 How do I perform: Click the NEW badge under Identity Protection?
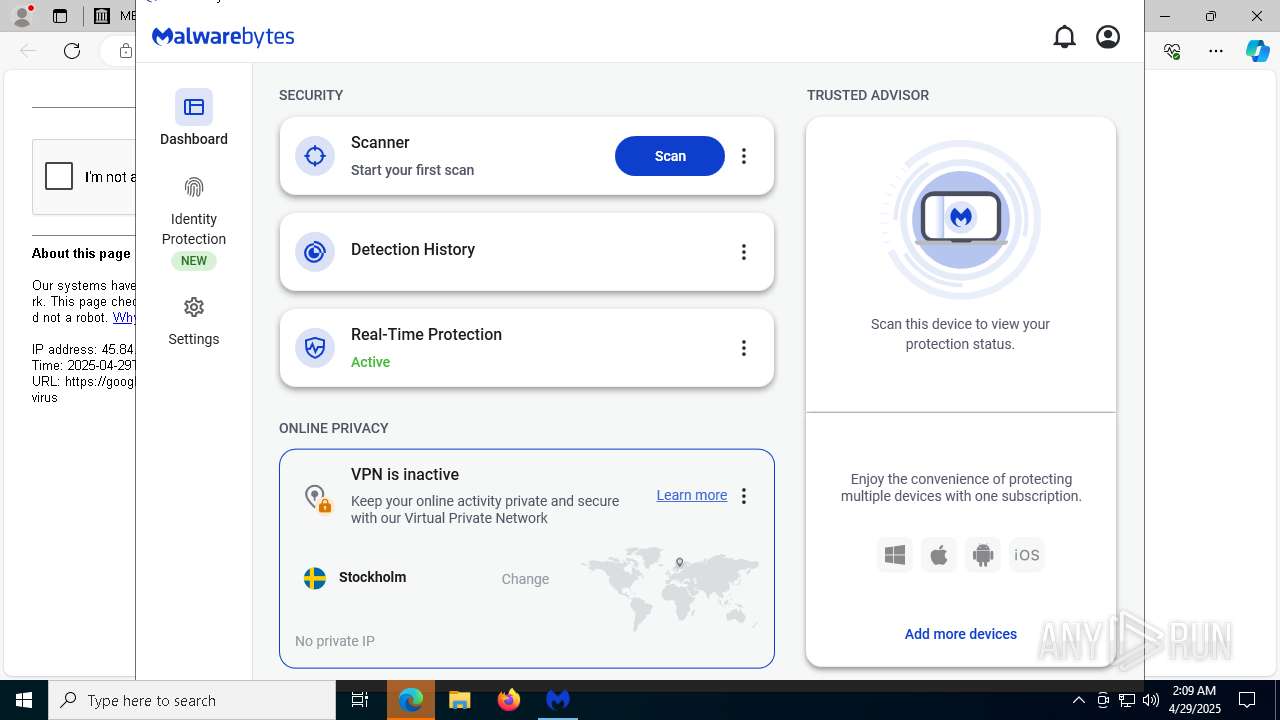[x=194, y=261]
